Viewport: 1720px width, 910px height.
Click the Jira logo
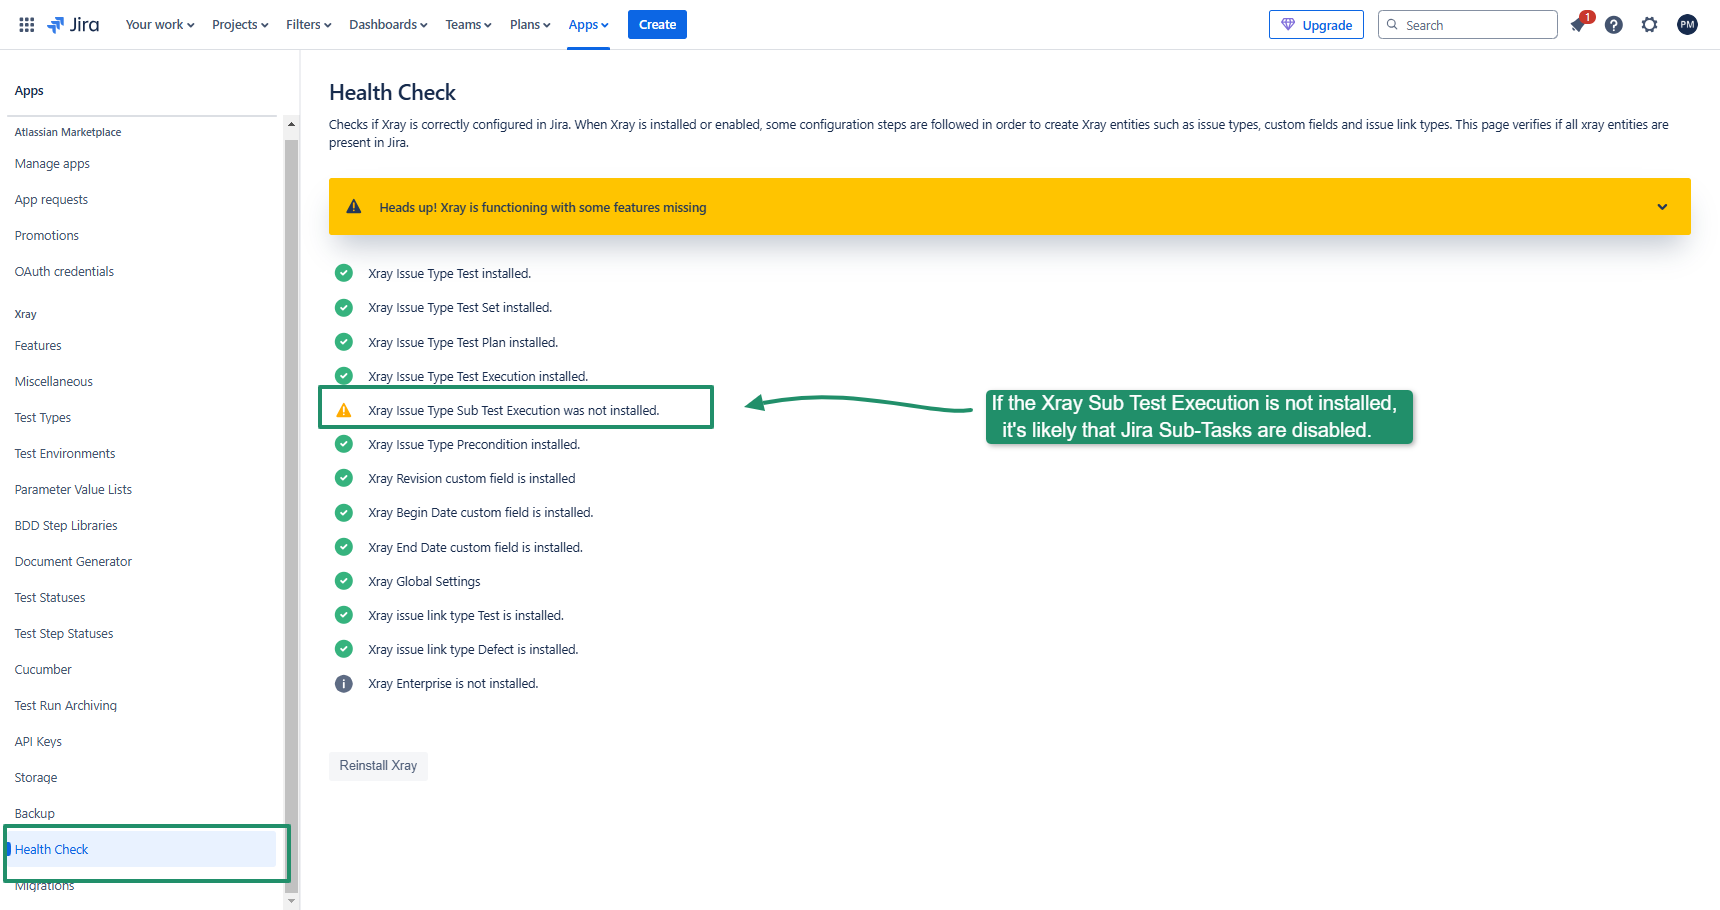(x=73, y=25)
